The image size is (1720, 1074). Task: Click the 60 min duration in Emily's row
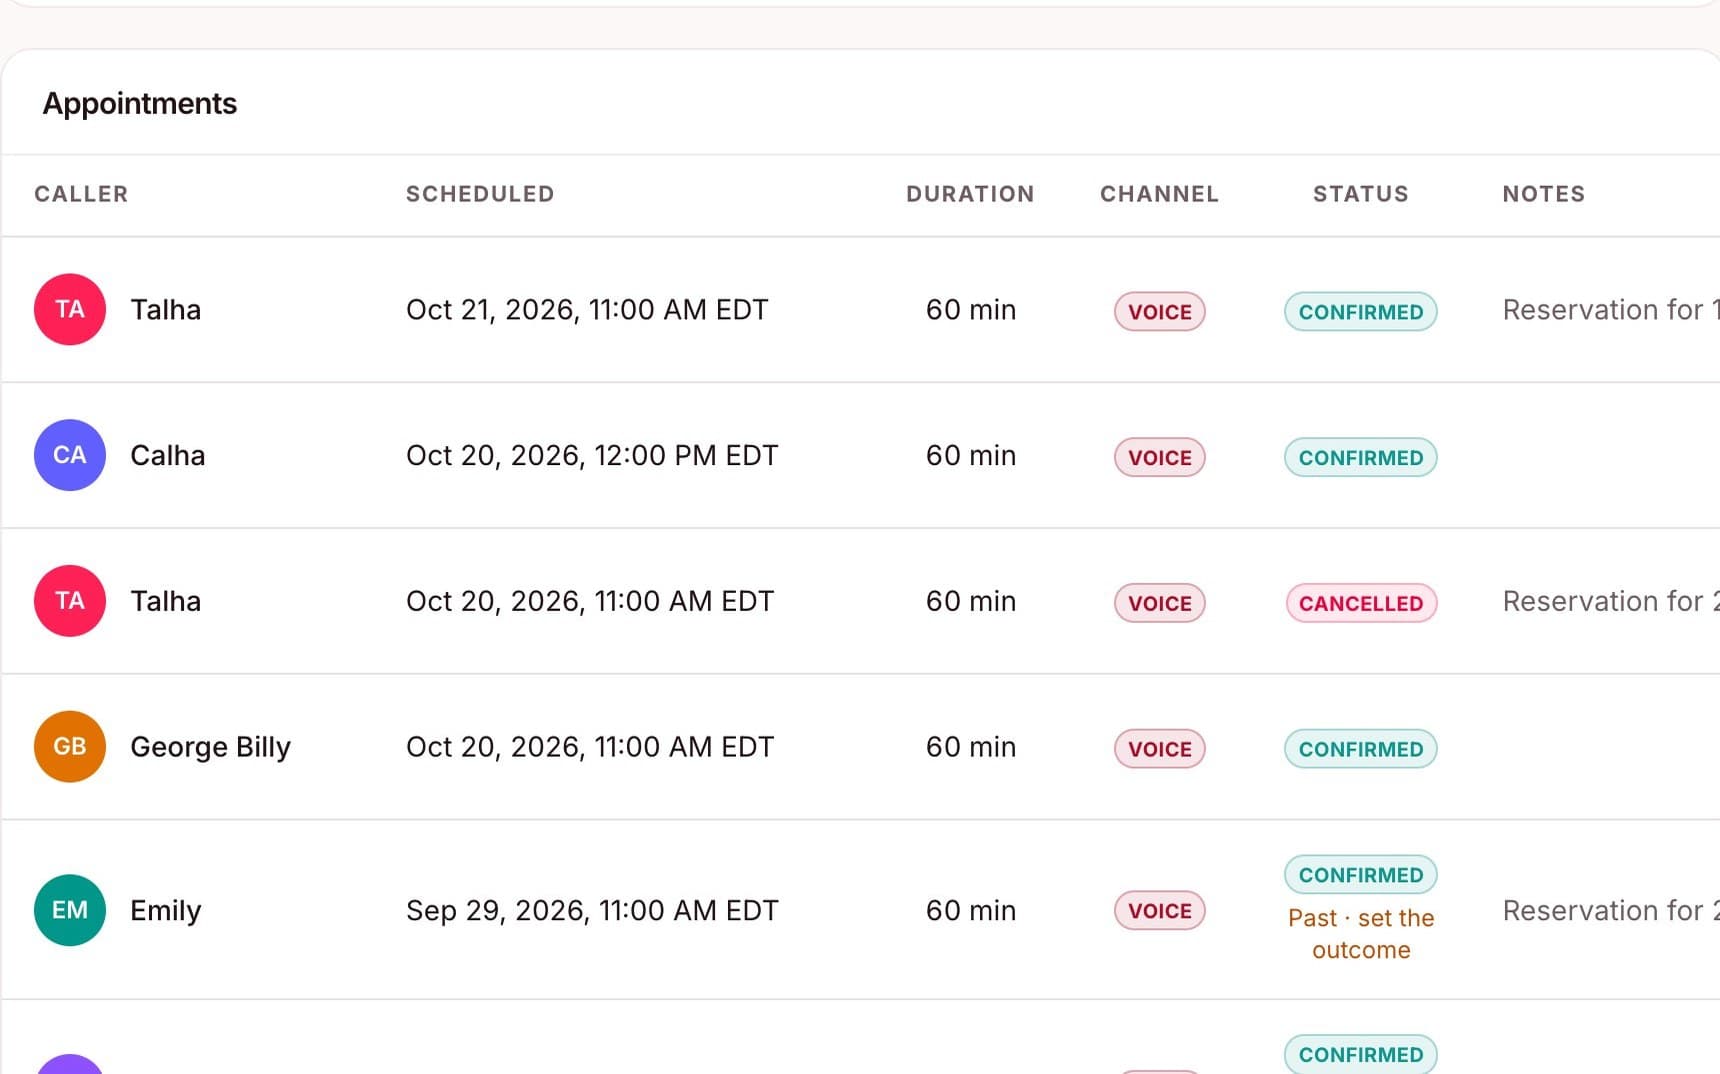click(x=971, y=910)
